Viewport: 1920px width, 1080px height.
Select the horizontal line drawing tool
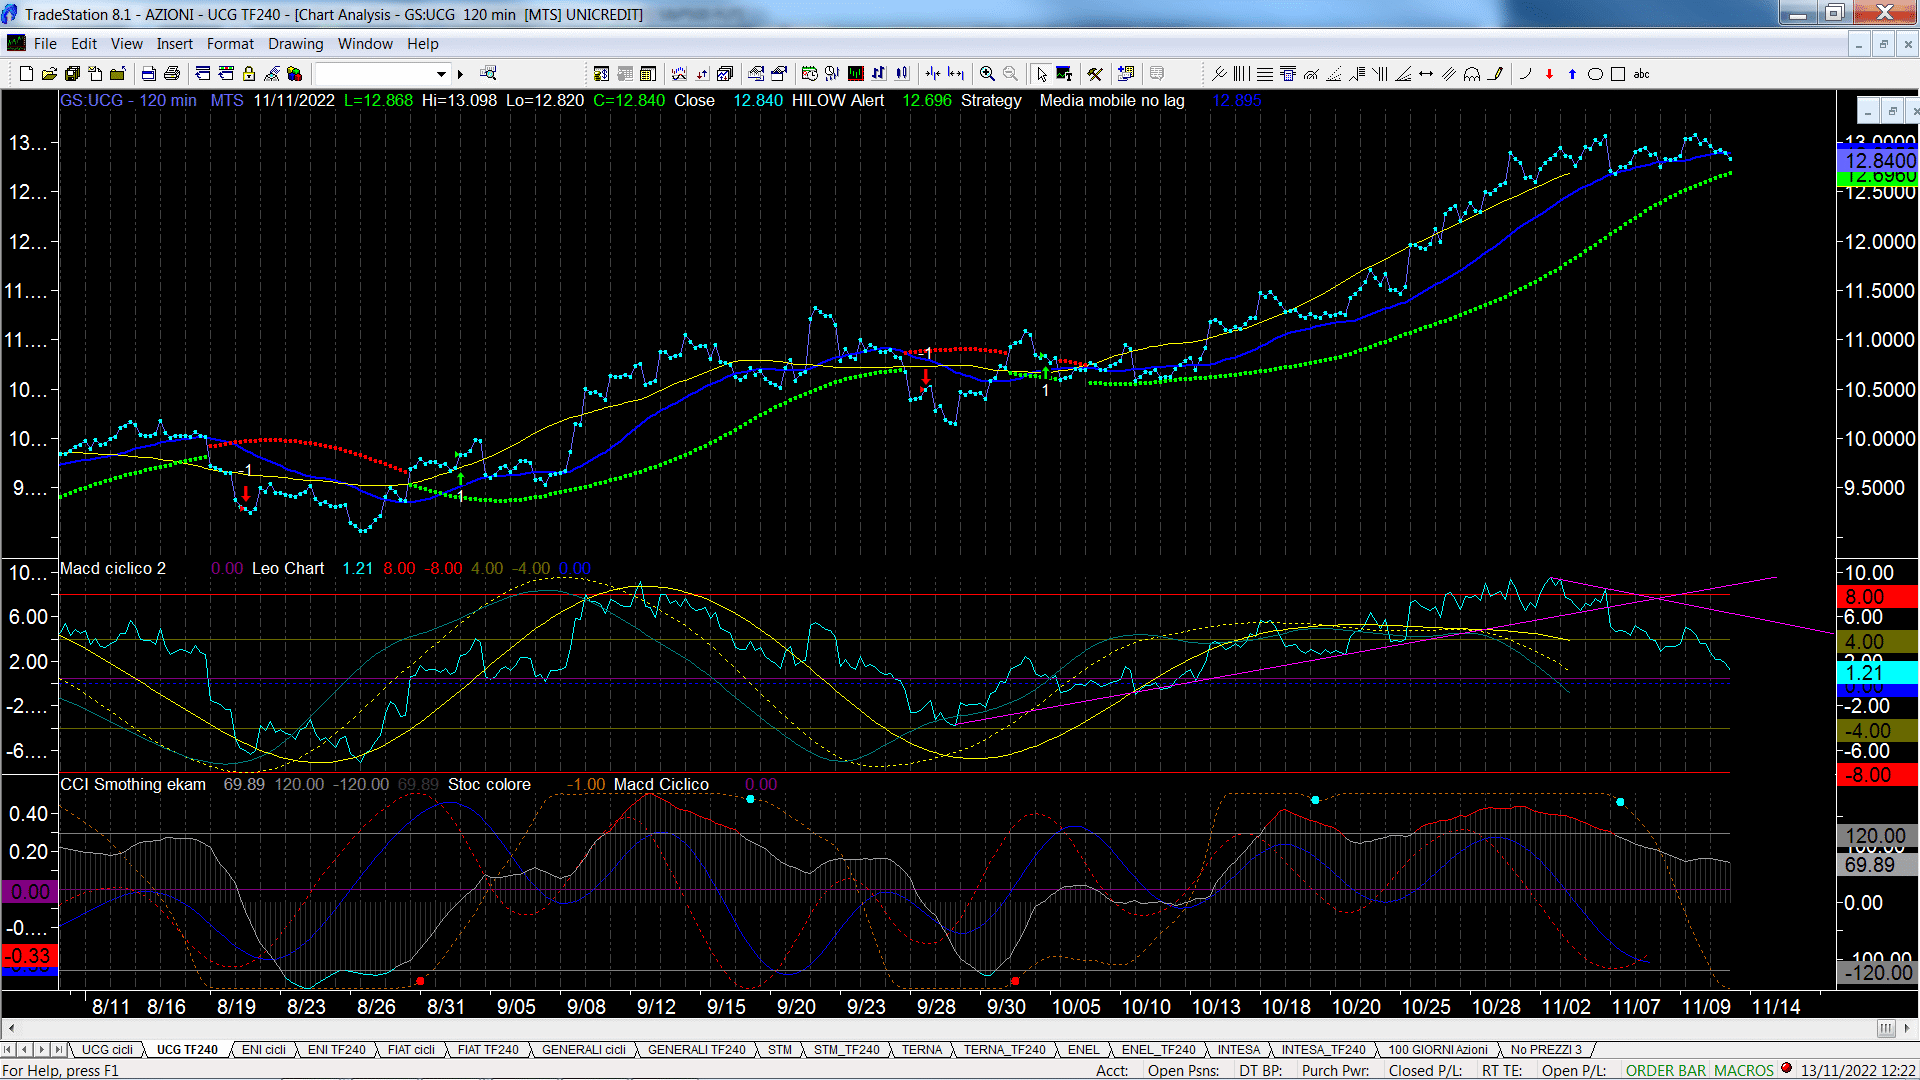(1264, 74)
